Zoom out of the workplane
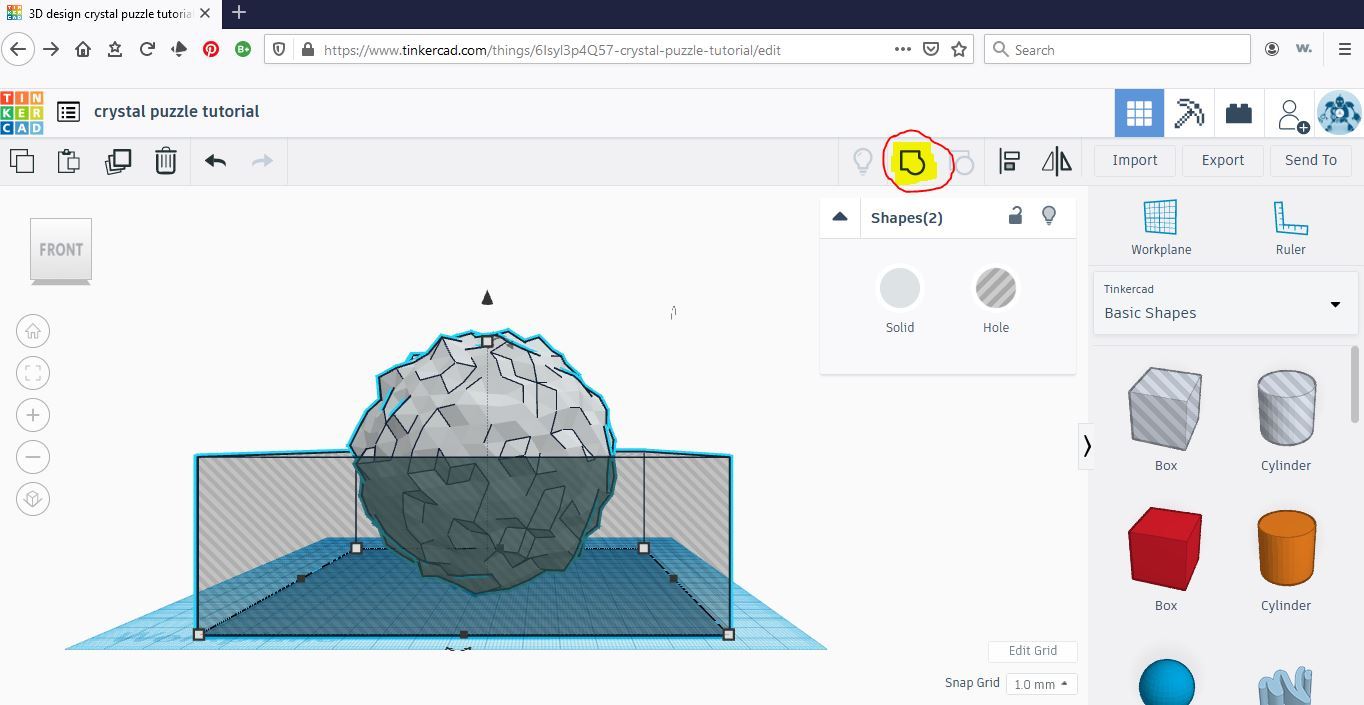The width and height of the screenshot is (1364, 705). (33, 457)
